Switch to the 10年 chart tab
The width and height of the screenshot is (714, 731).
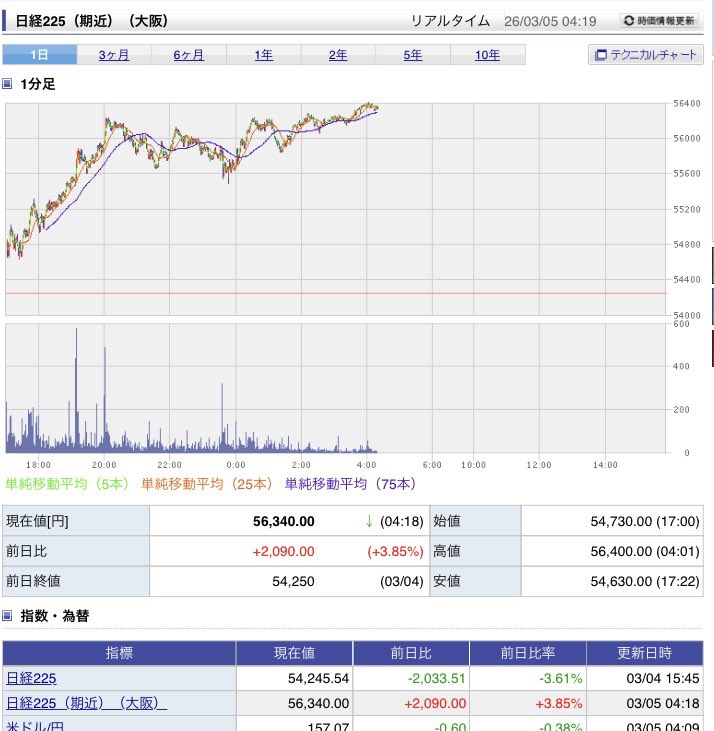point(487,55)
